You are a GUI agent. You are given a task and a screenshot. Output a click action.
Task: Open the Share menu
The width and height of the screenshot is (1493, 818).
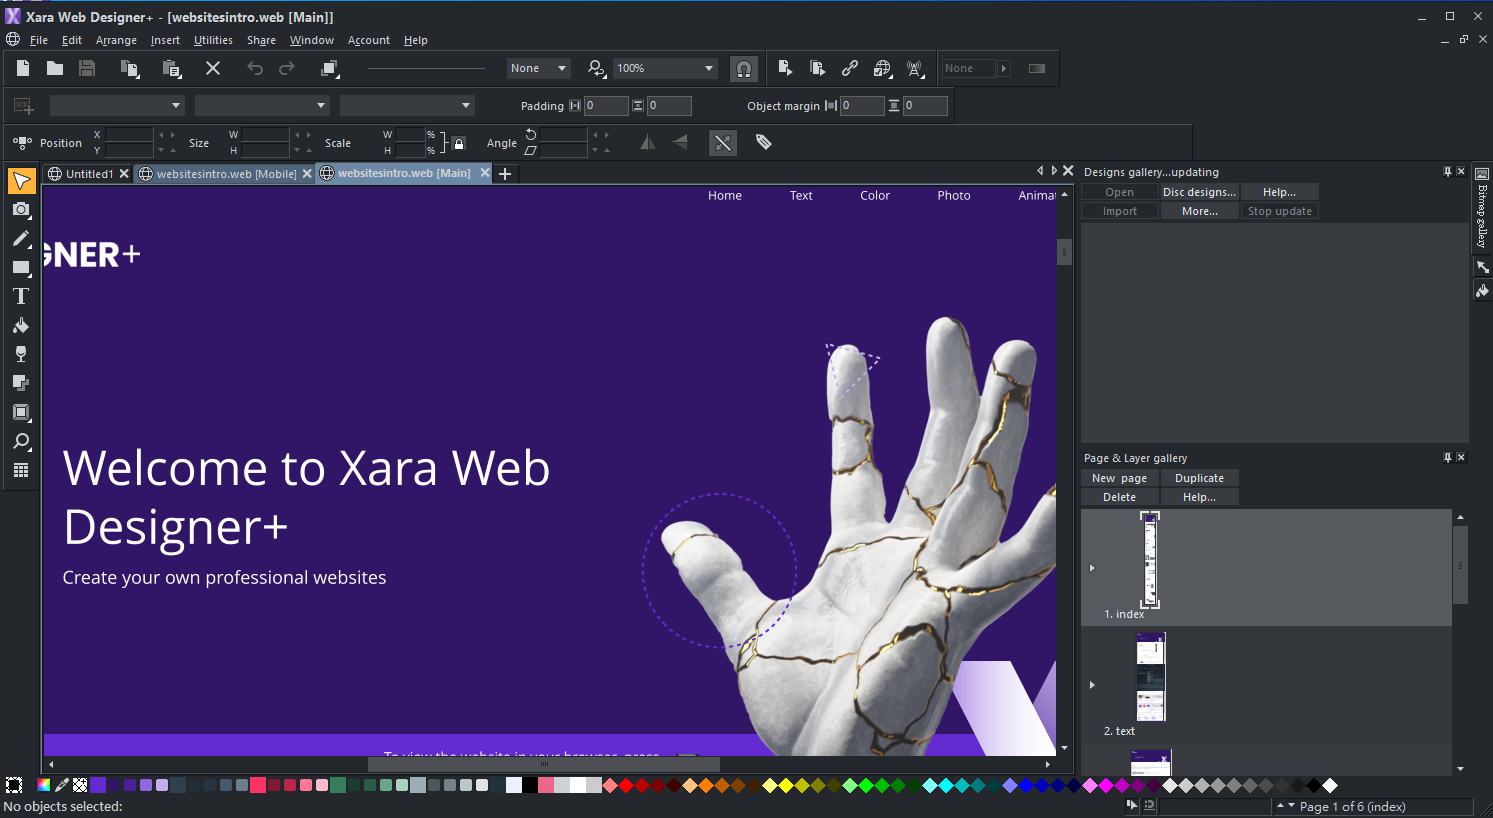tap(261, 40)
